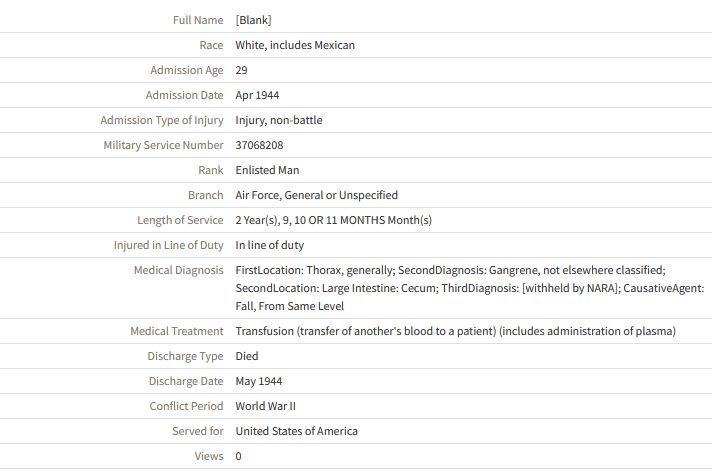Click the Length of Service value text
Image resolution: width=721 pixels, height=470 pixels.
pyautogui.click(x=333, y=220)
